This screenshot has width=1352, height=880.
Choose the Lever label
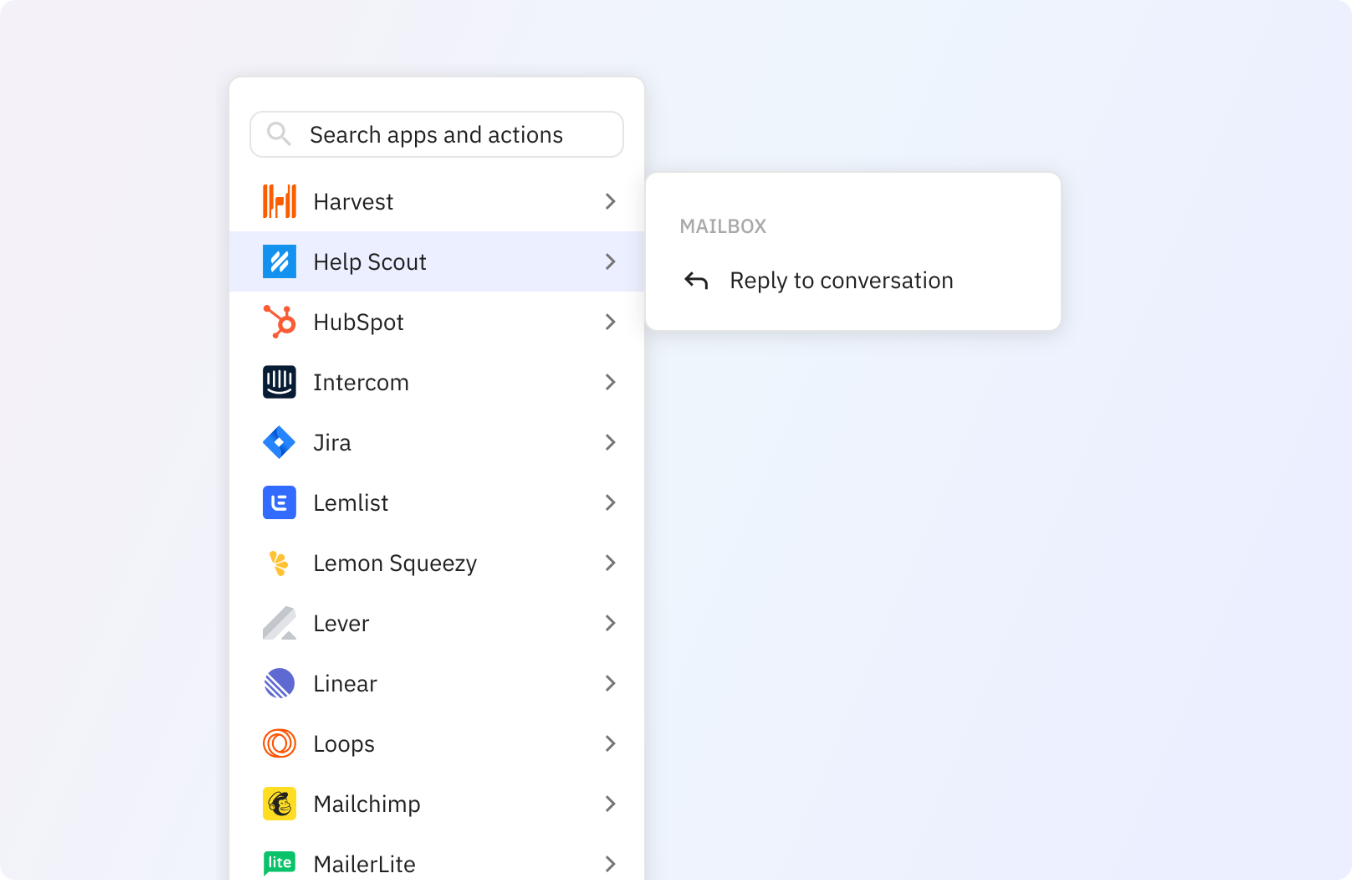point(341,623)
